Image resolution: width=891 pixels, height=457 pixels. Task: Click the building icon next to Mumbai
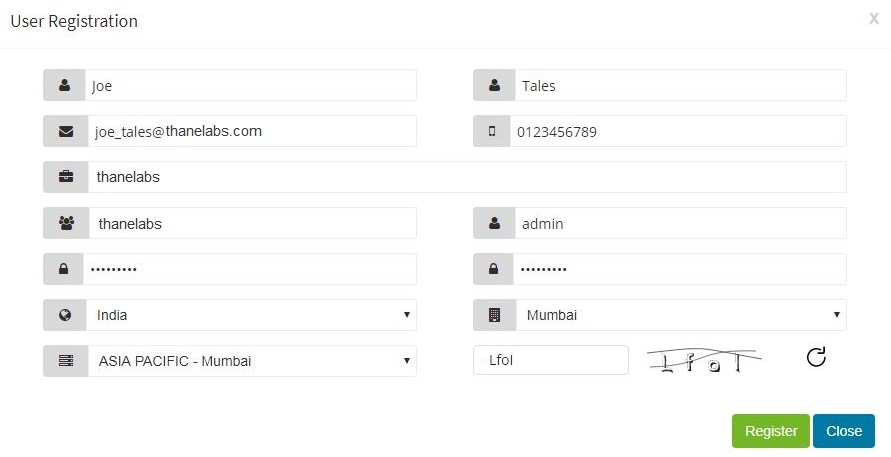[x=494, y=315]
